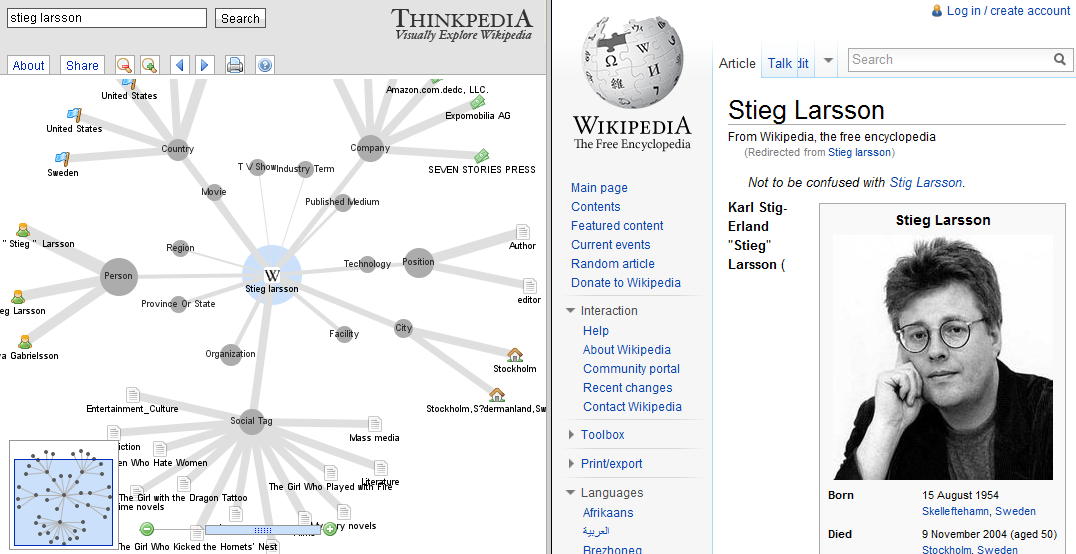1076x554 pixels.
Task: Click the zoom out magnifier icon
Action: tap(124, 65)
